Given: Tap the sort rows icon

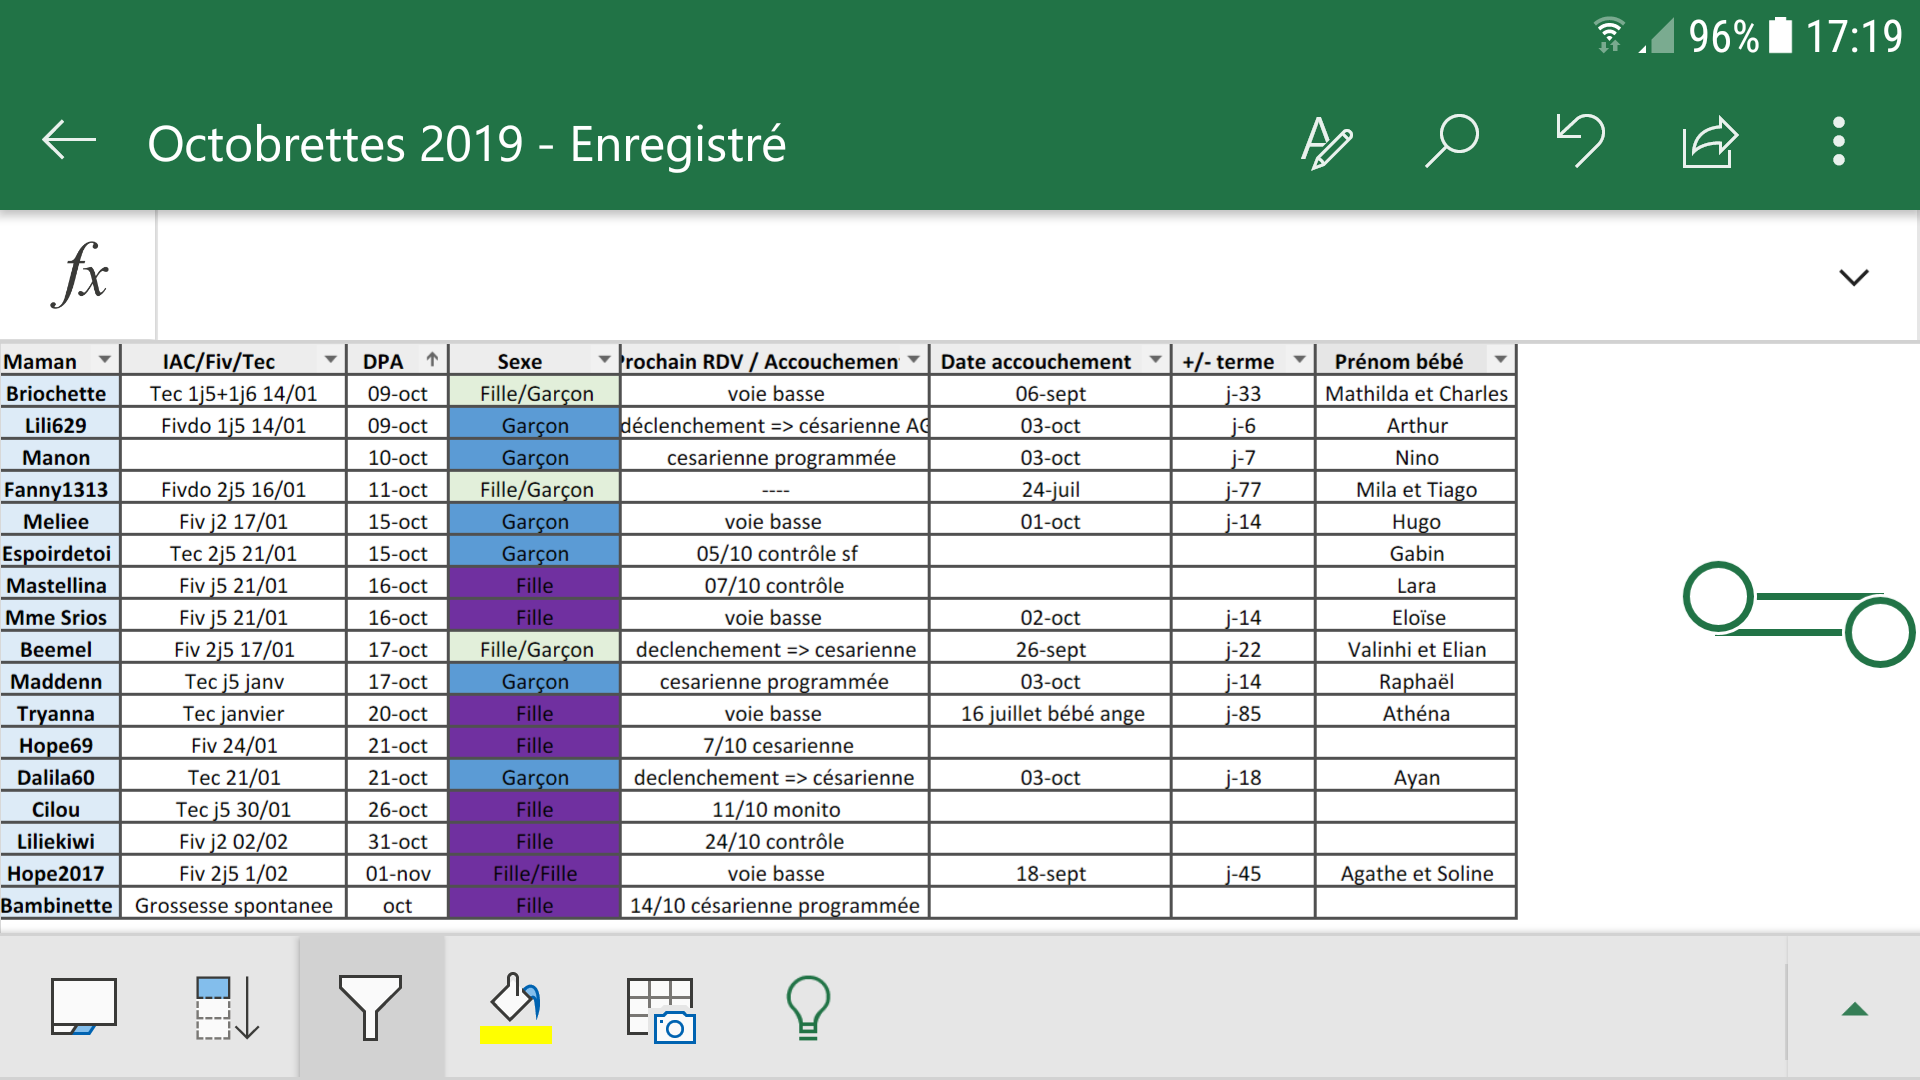Looking at the screenshot, I should tap(227, 1008).
